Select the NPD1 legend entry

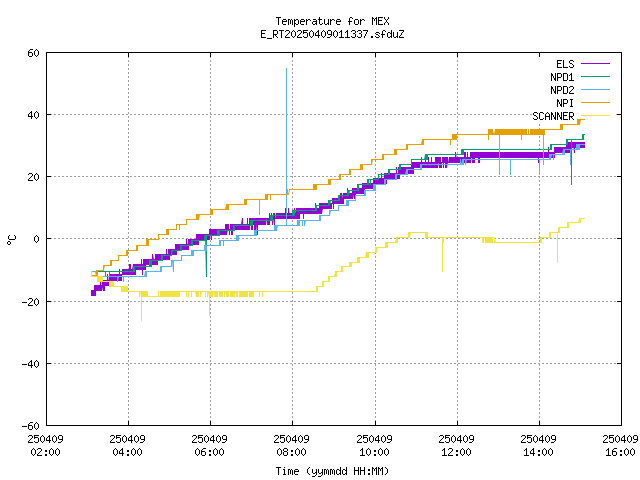click(561, 77)
